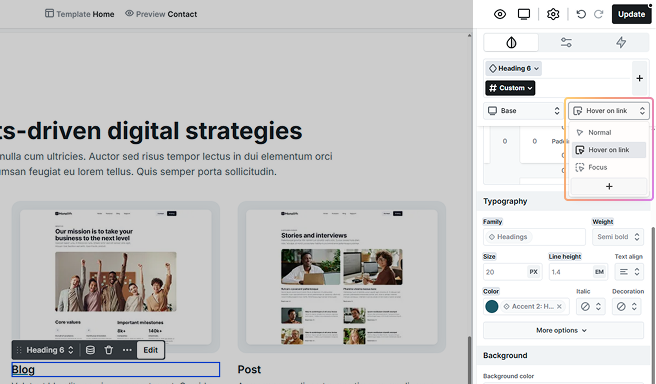
Task: Open the Italic option selector
Action: click(x=591, y=307)
